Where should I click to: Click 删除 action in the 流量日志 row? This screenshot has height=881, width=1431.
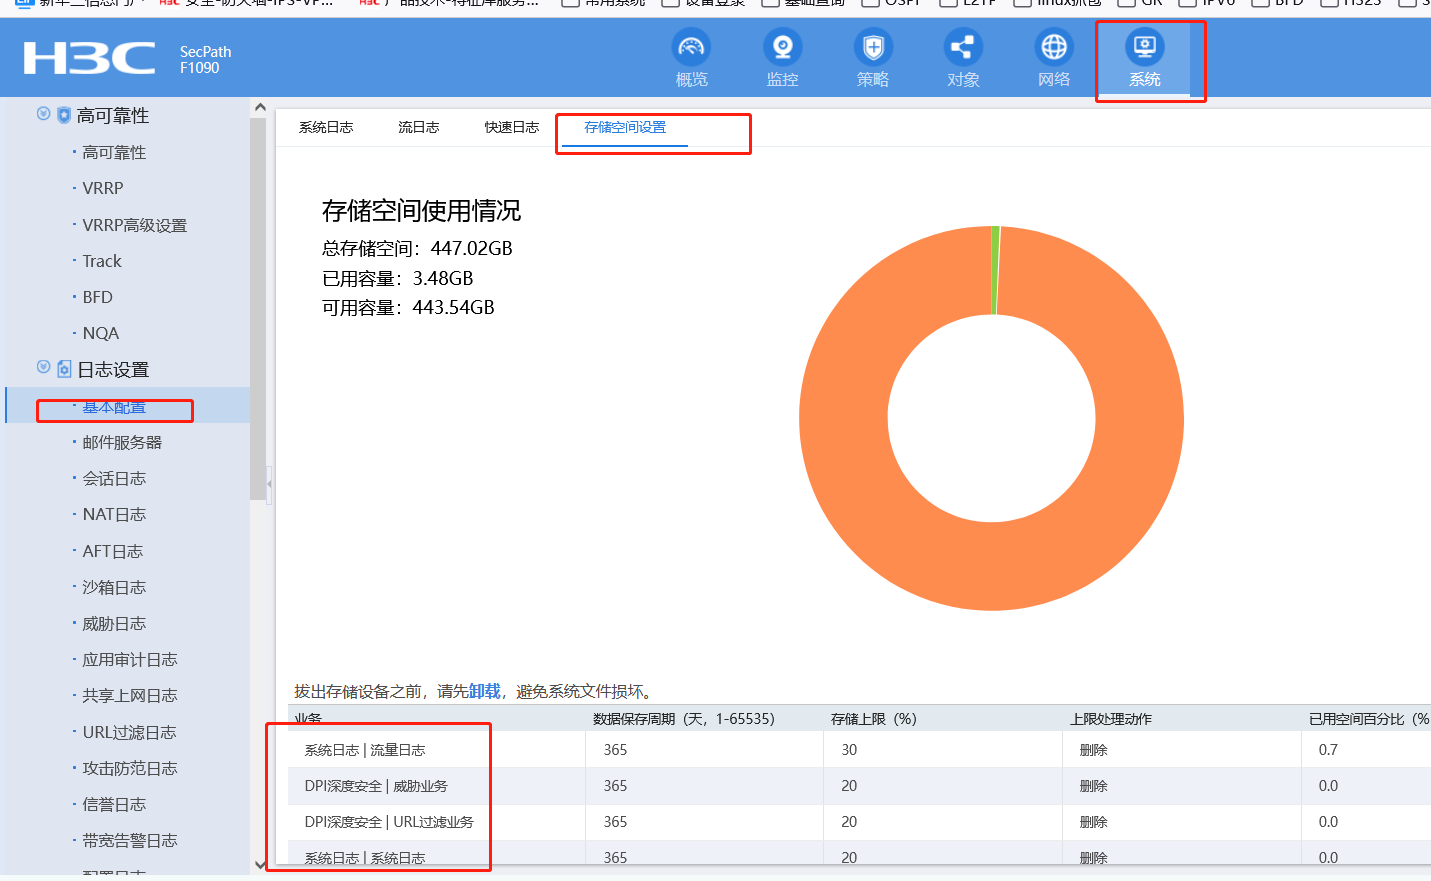tap(1094, 750)
